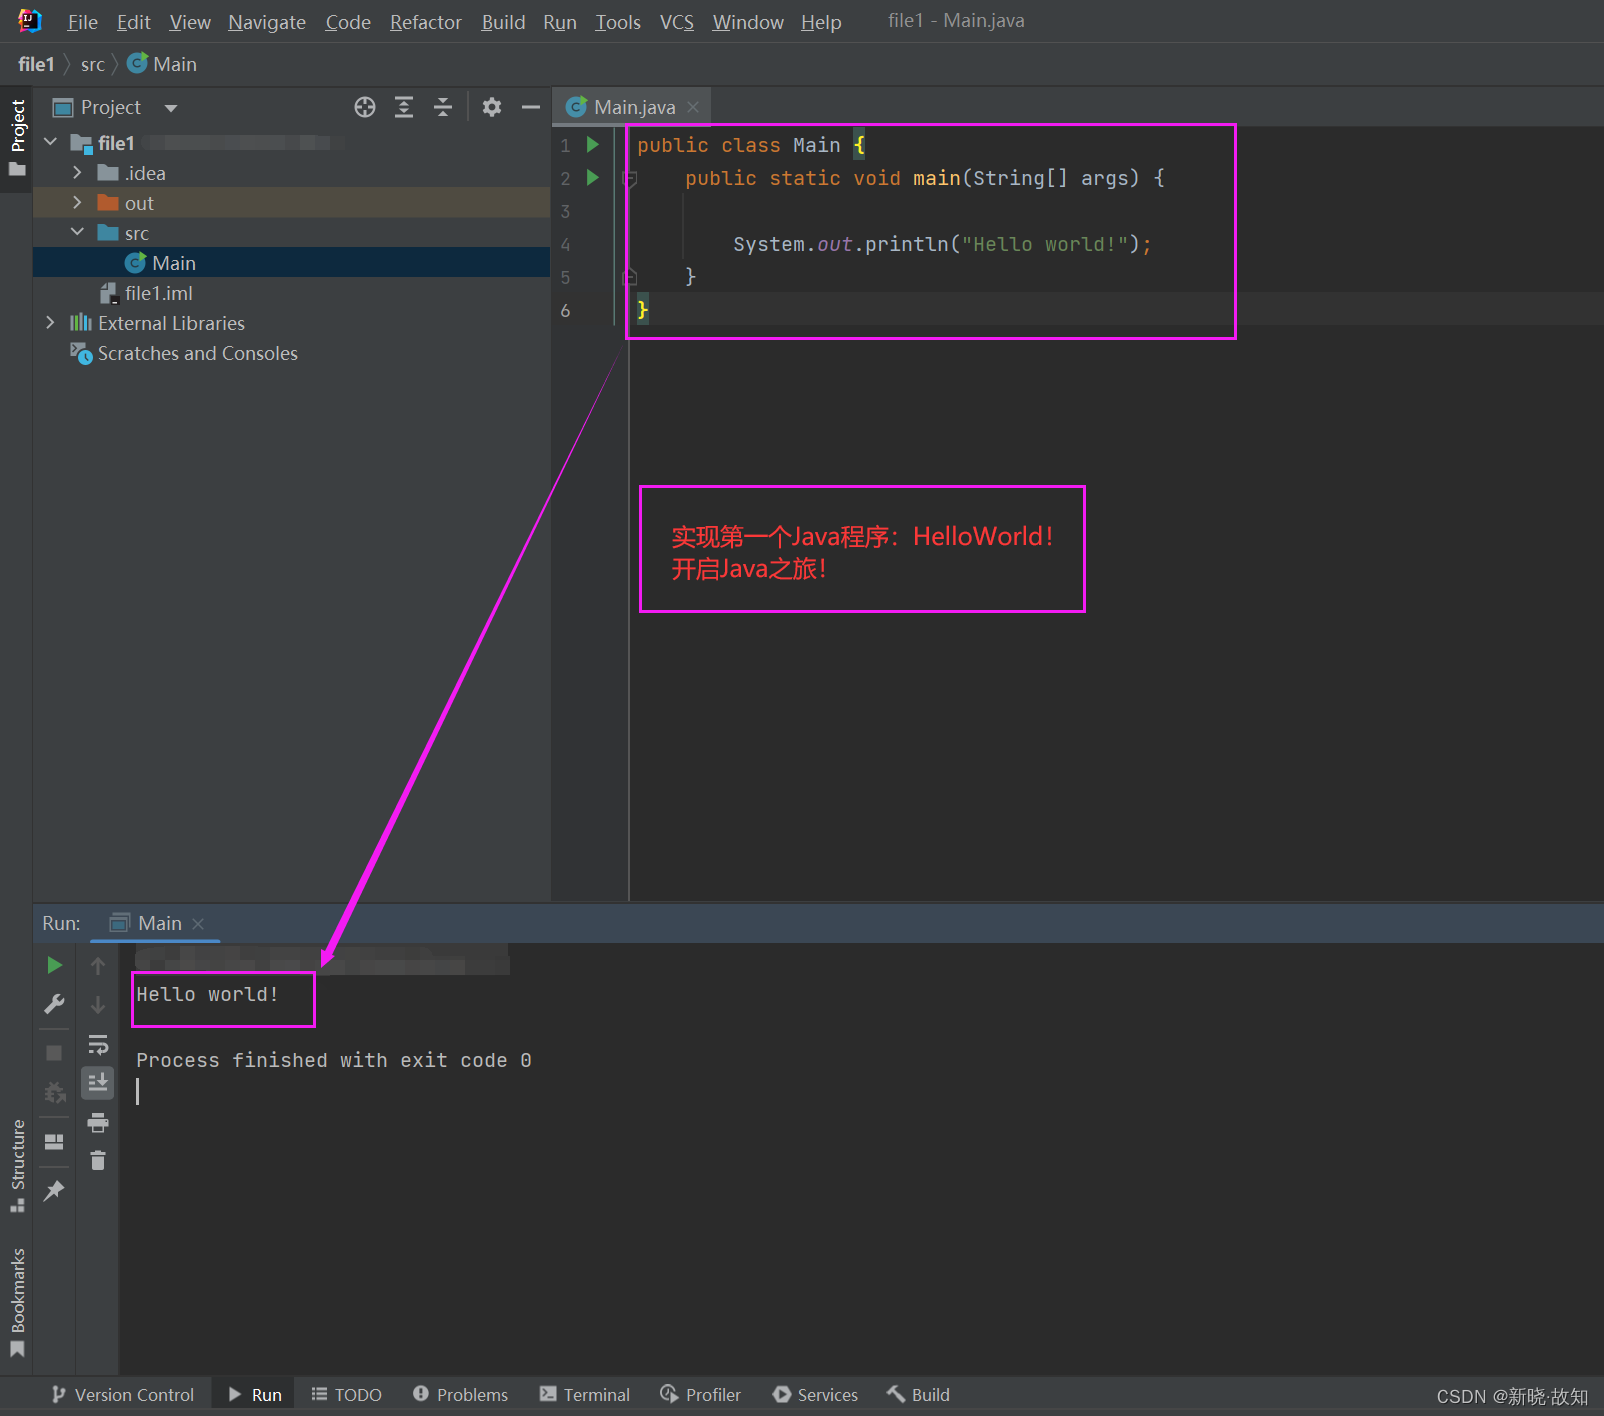Expand External Libraries node
1604x1416 pixels.
(50, 323)
